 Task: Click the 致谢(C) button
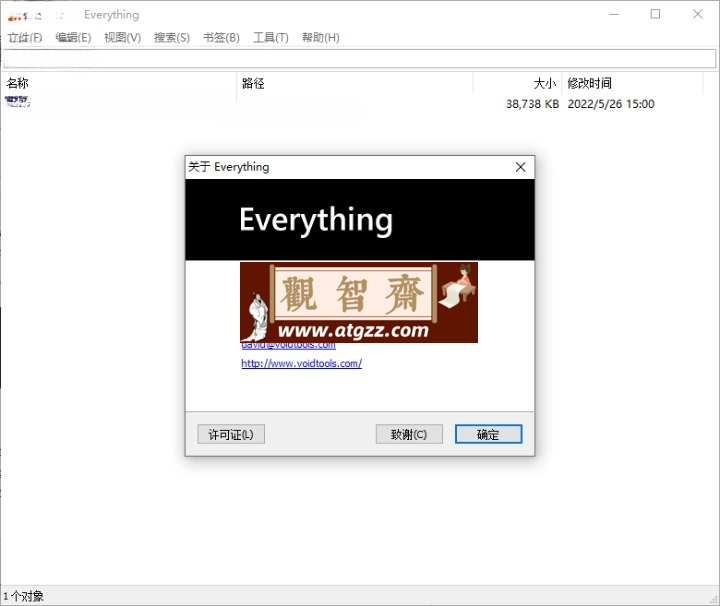(x=409, y=434)
